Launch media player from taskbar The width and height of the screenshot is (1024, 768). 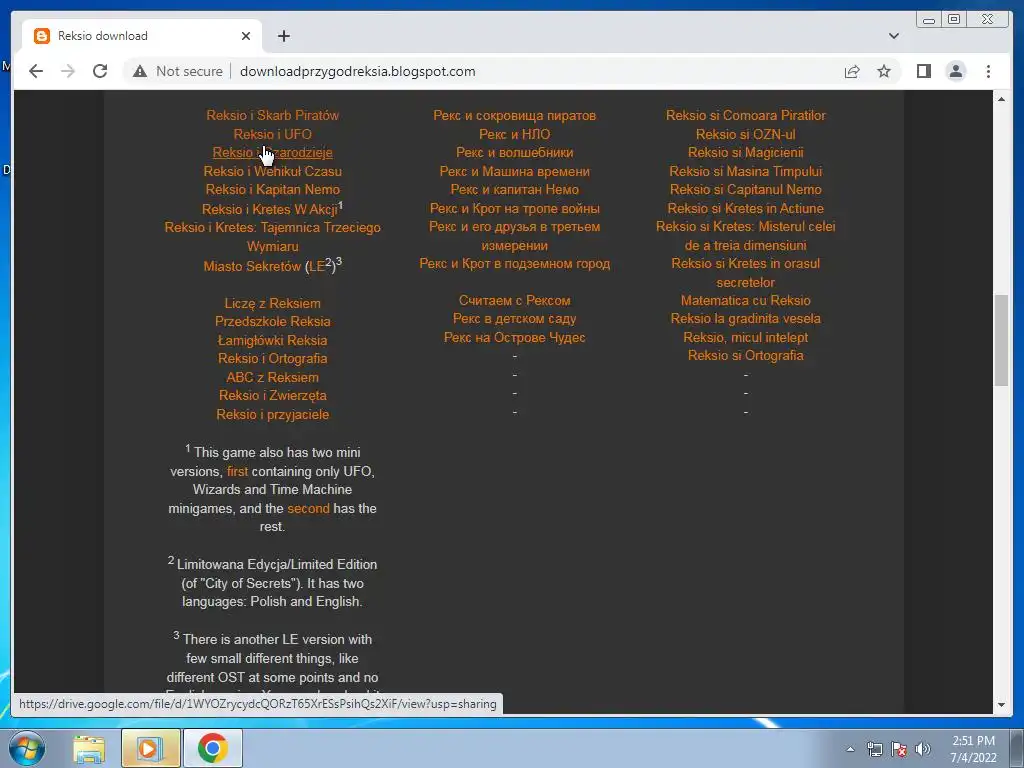tap(150, 748)
